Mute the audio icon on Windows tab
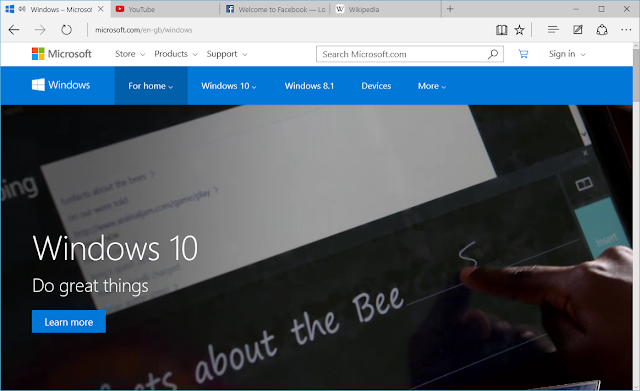Image resolution: width=640 pixels, height=391 pixels. (x=22, y=9)
